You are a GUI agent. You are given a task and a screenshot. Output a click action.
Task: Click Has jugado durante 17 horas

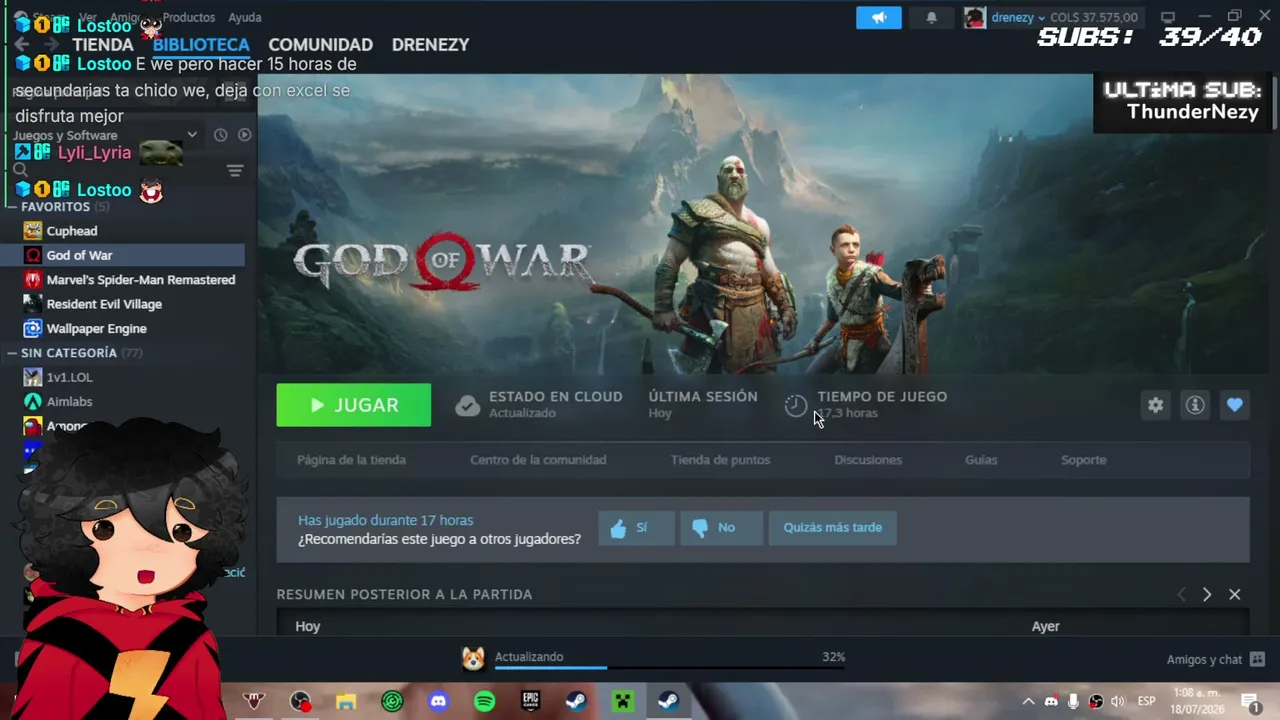[385, 520]
